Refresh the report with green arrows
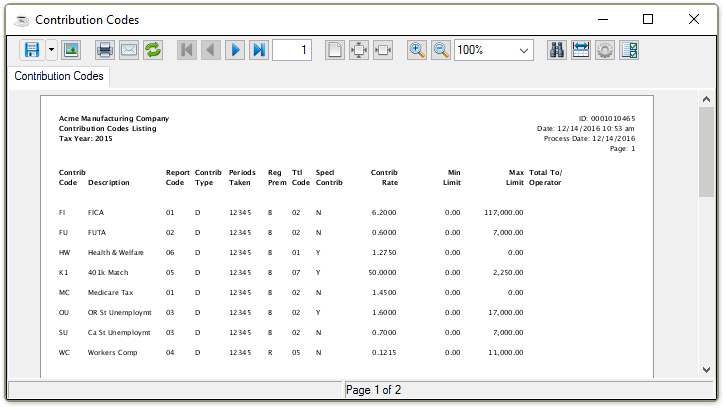The image size is (727, 410). (153, 50)
